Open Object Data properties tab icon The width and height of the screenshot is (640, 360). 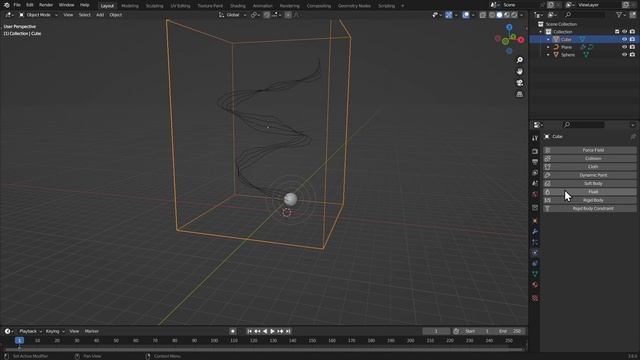pos(535,274)
